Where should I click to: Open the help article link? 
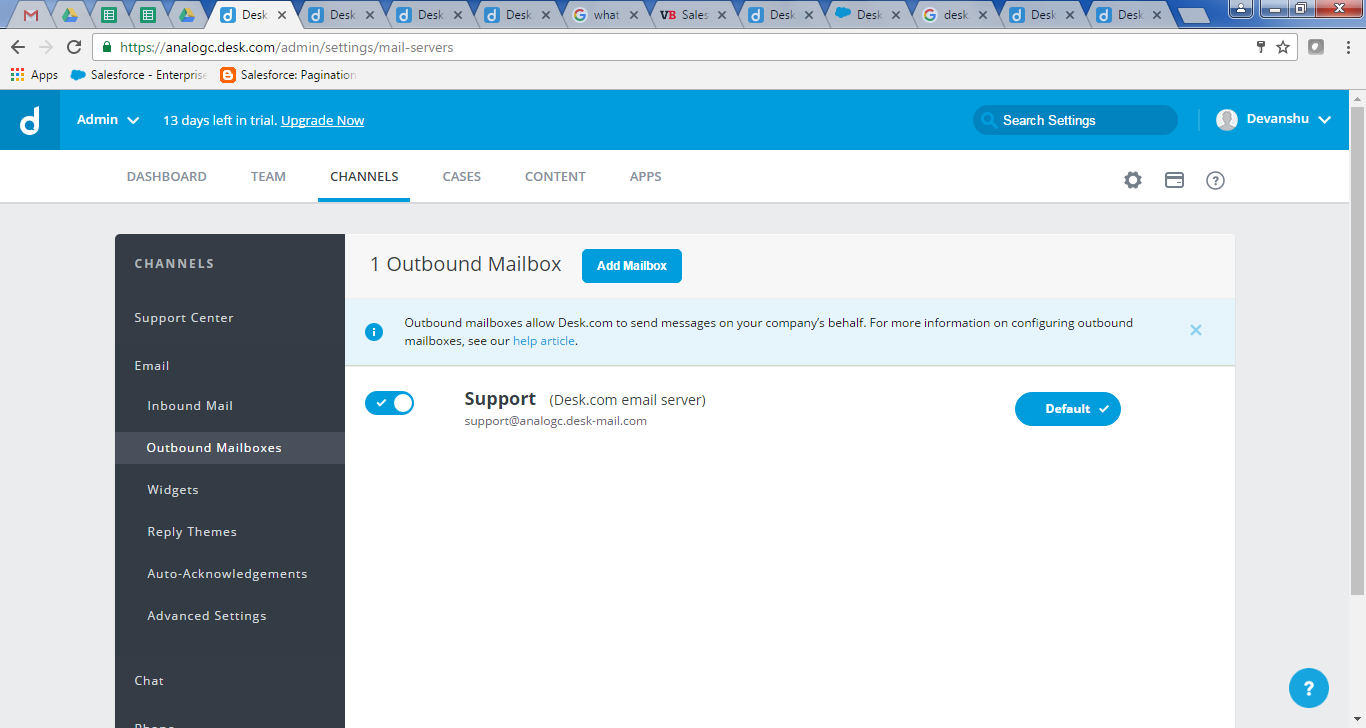tap(544, 341)
